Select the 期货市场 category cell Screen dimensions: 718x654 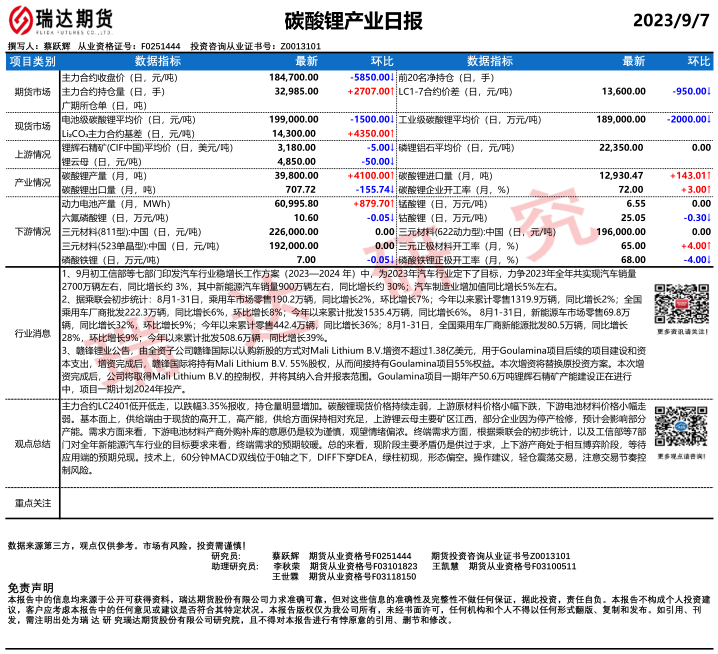click(x=32, y=91)
